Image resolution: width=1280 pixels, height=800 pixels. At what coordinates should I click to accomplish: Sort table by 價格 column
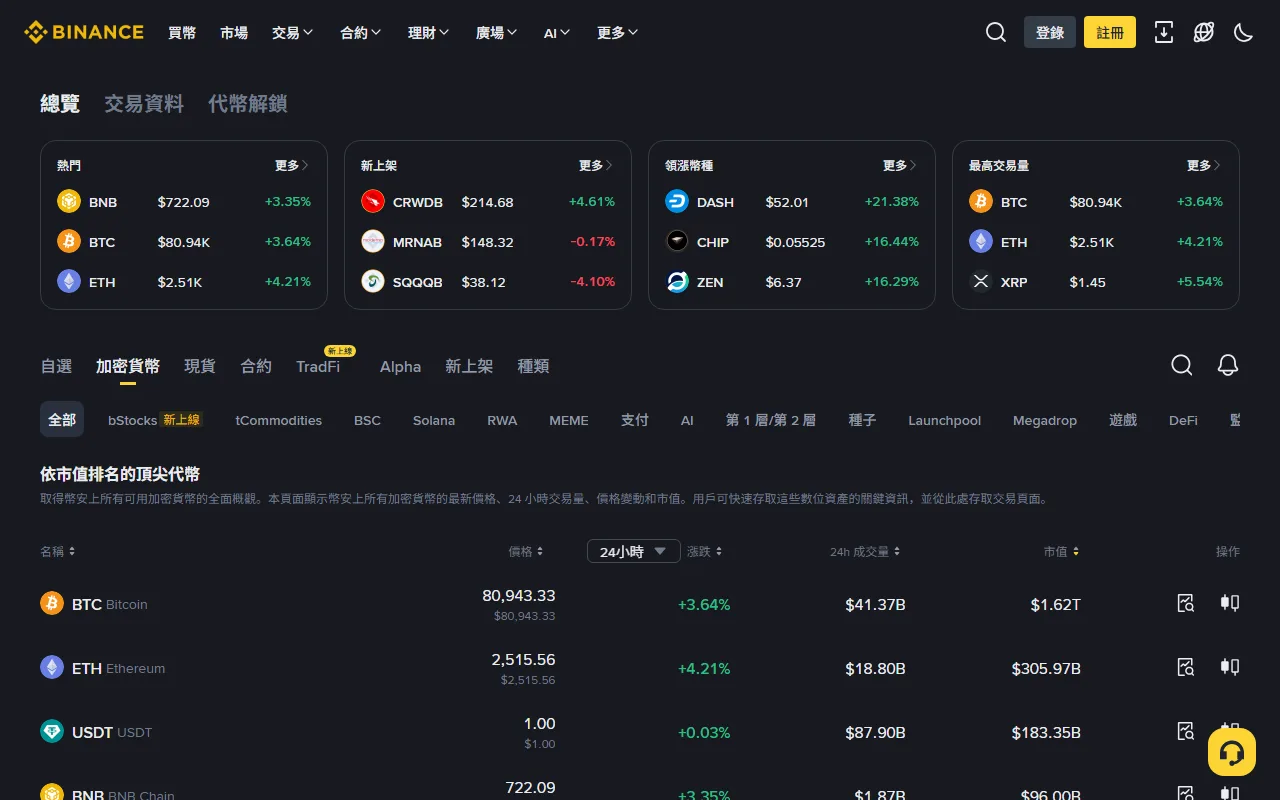tap(526, 551)
